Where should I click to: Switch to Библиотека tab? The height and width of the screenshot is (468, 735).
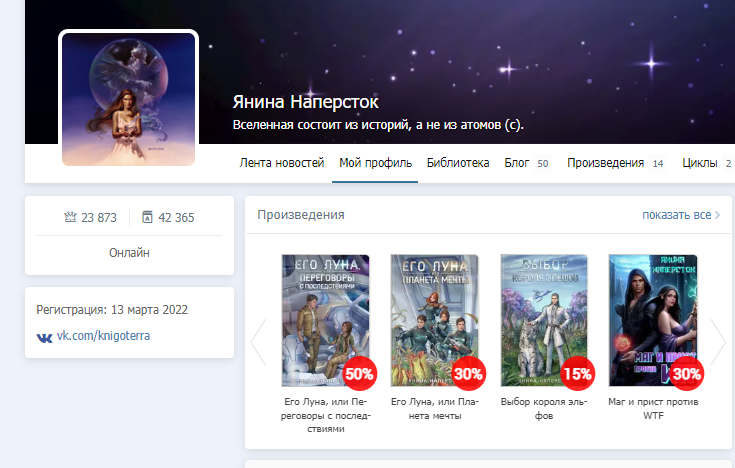tap(458, 163)
